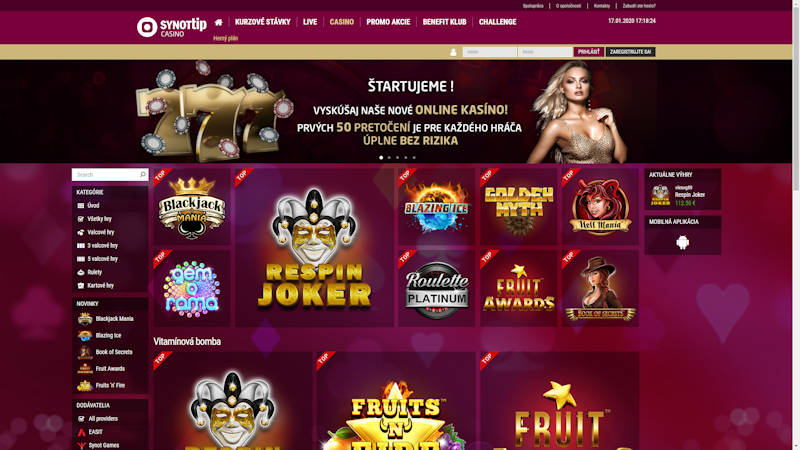Toggle the All providers checkbox
Screen dimensions: 800x450
point(81,418)
